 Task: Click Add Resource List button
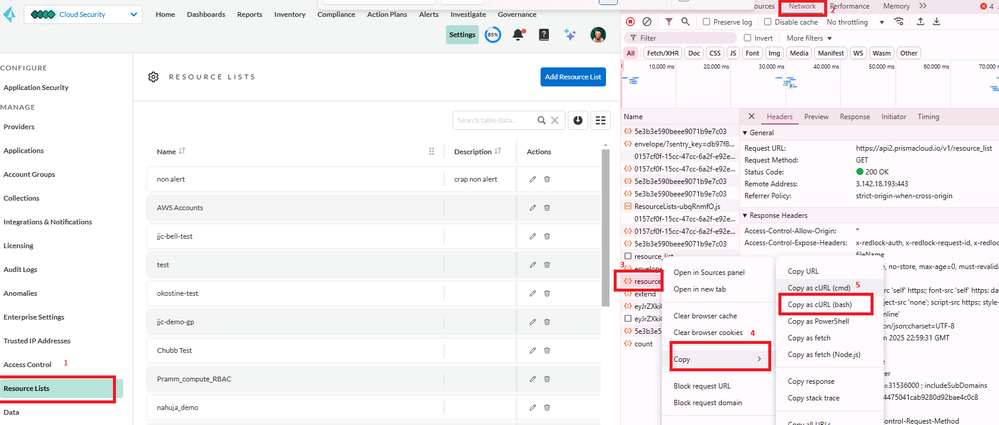pyautogui.click(x=573, y=77)
